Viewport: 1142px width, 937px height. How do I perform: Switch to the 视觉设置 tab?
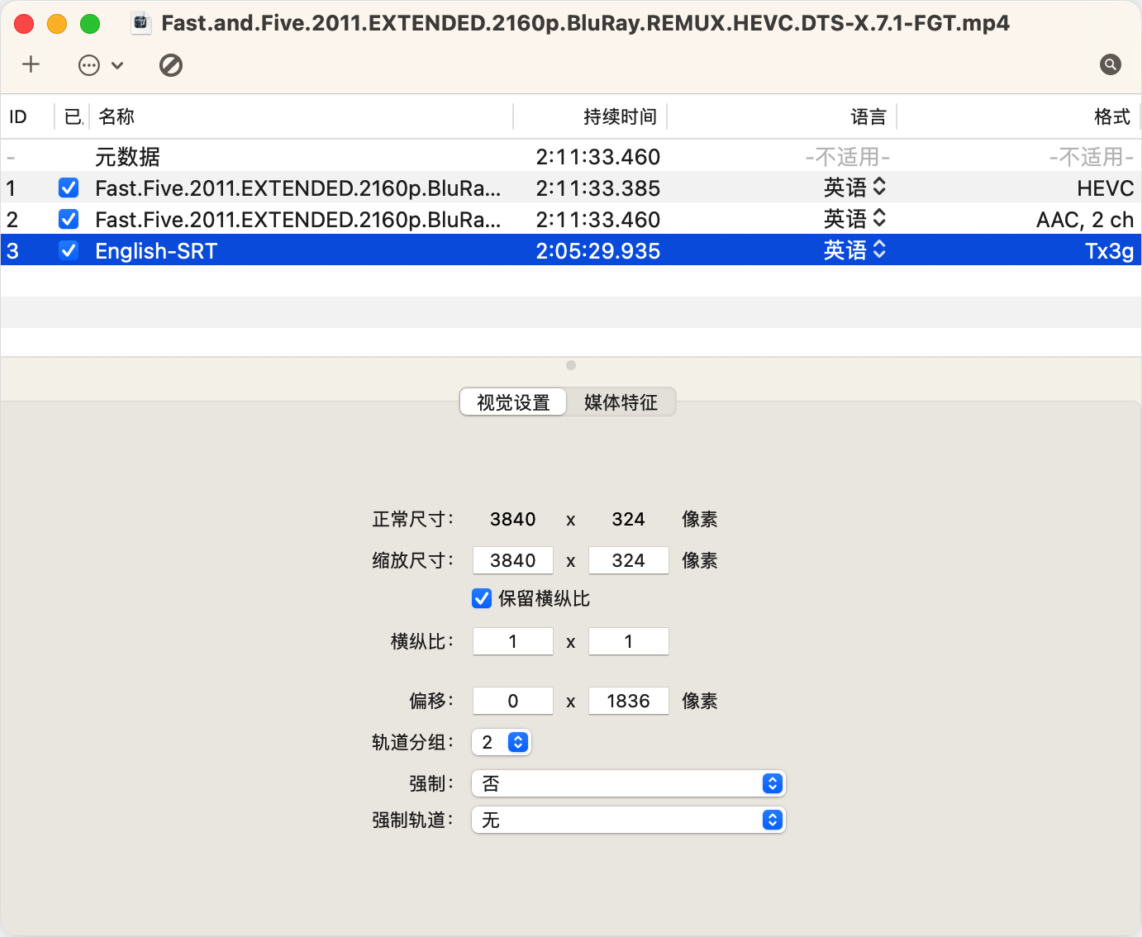(x=513, y=402)
